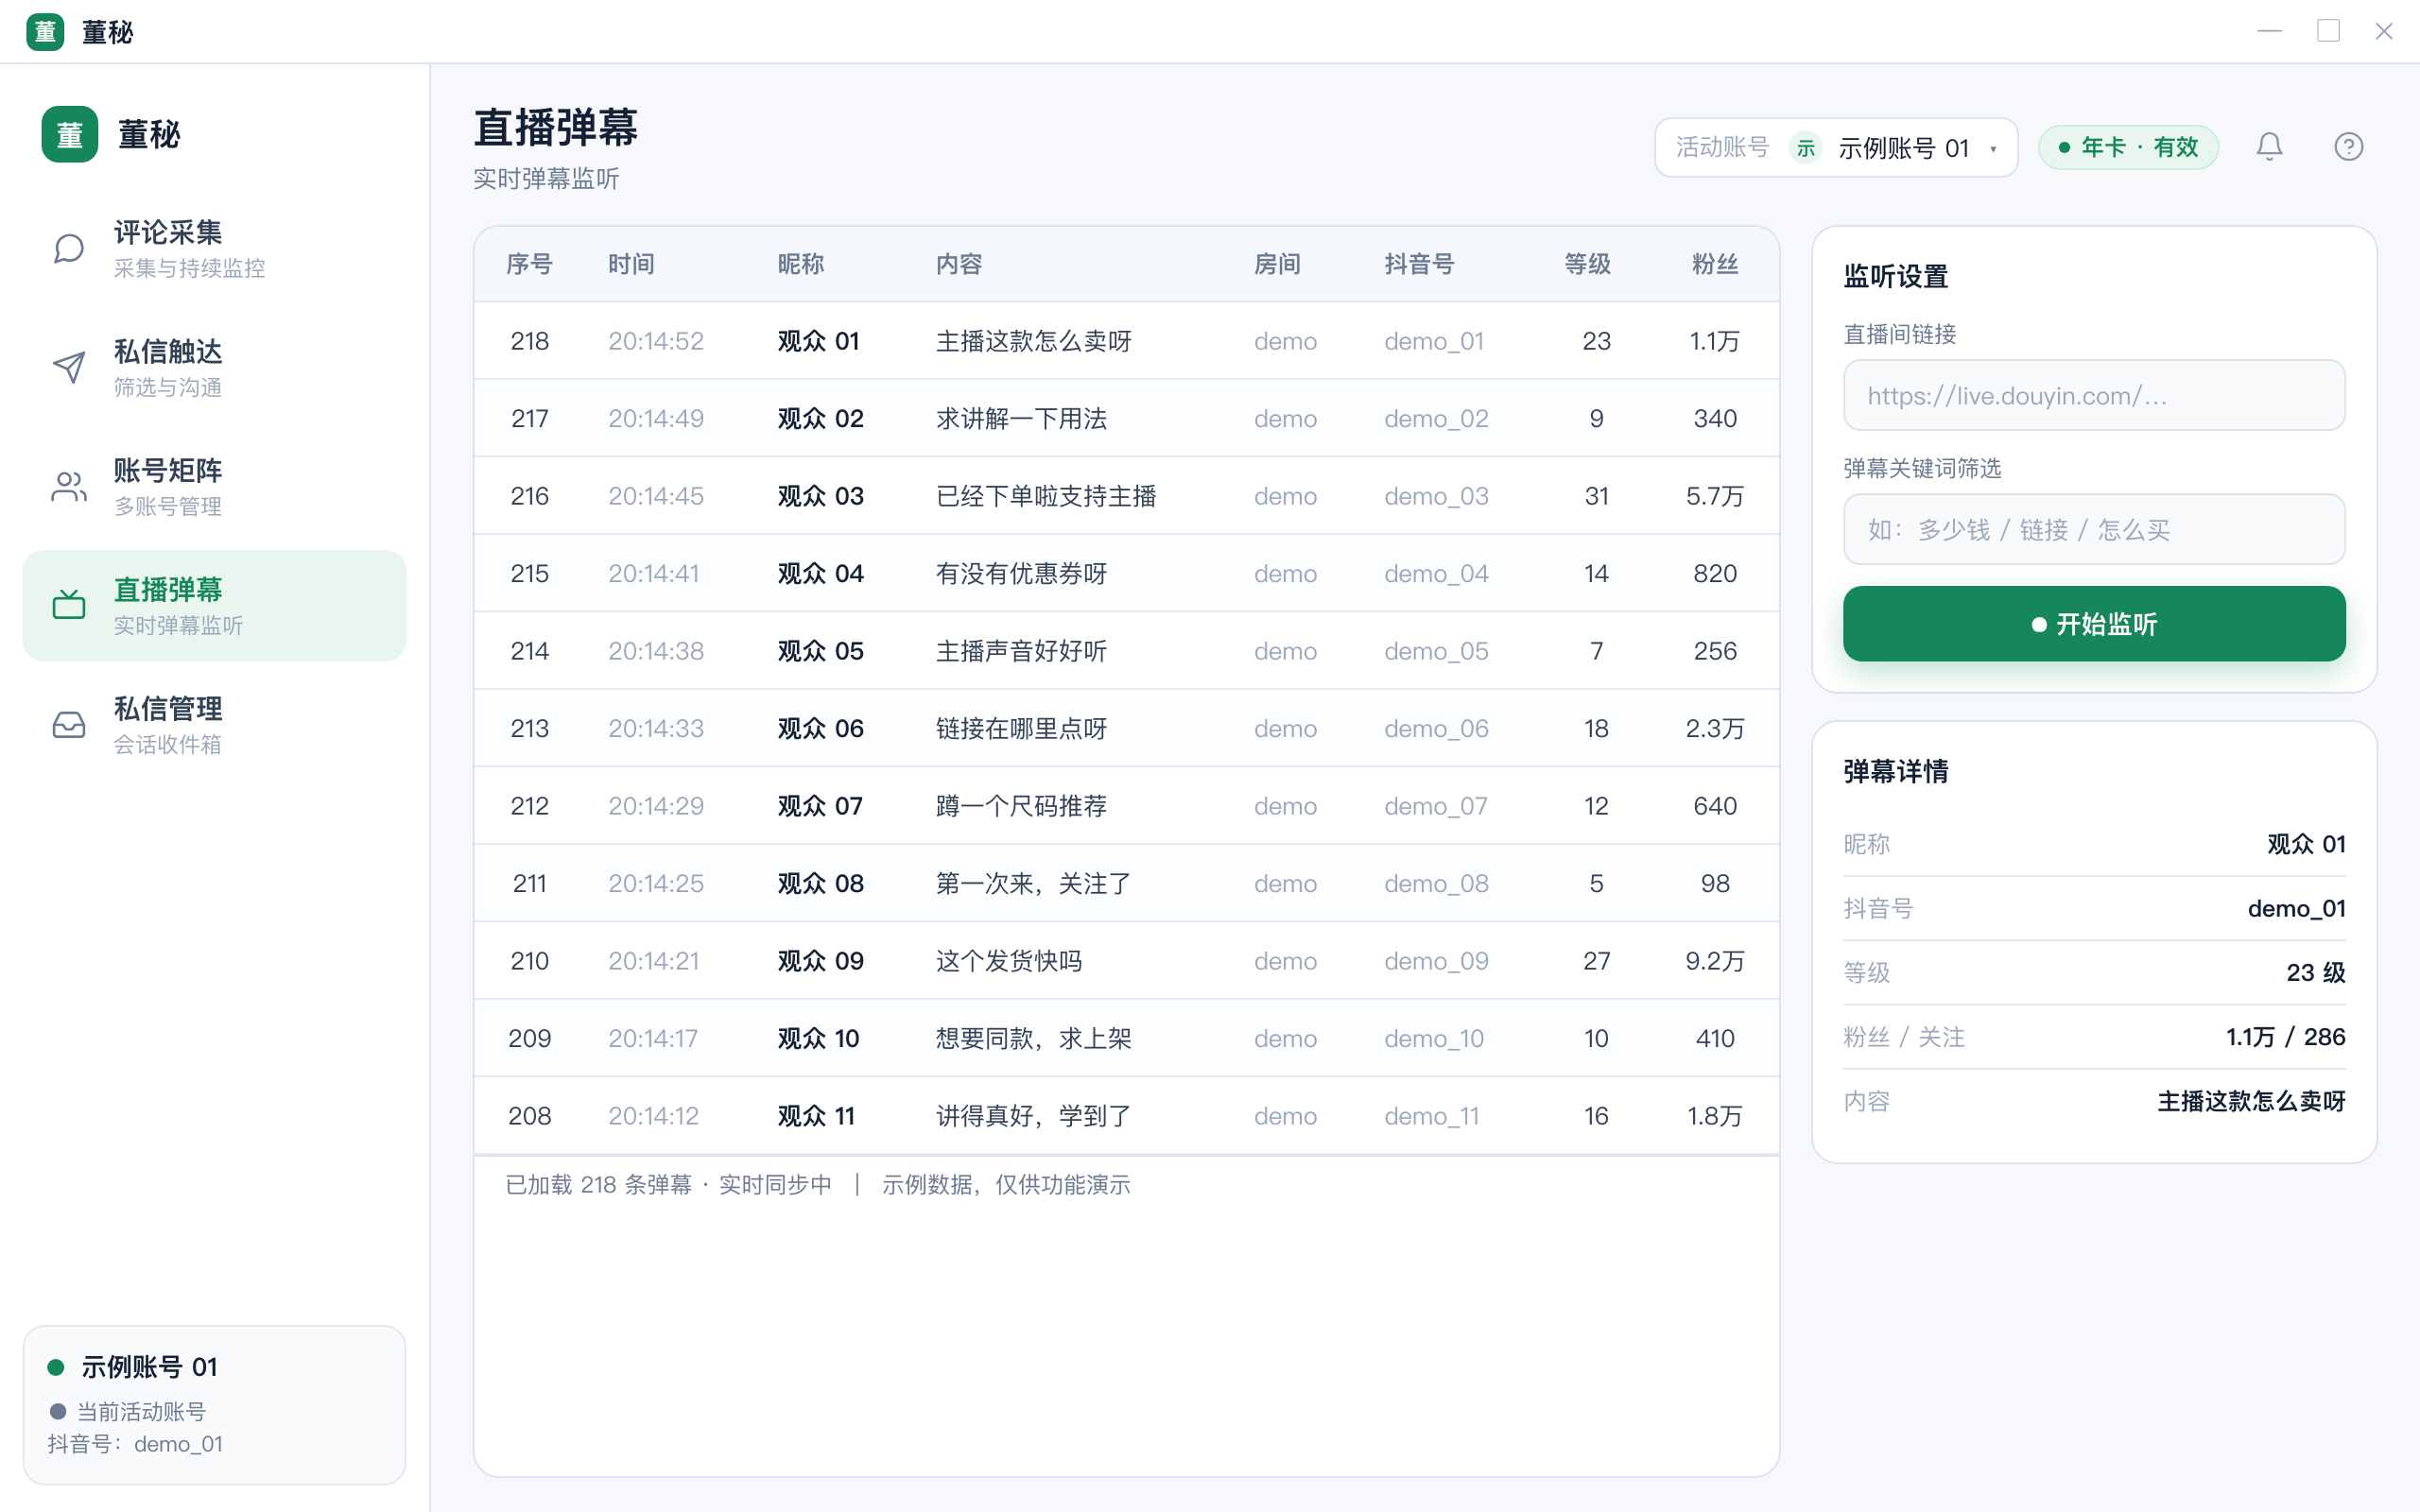The image size is (2420, 1512).
Task: Click 观众 04 nickname cell
Action: 820,573
